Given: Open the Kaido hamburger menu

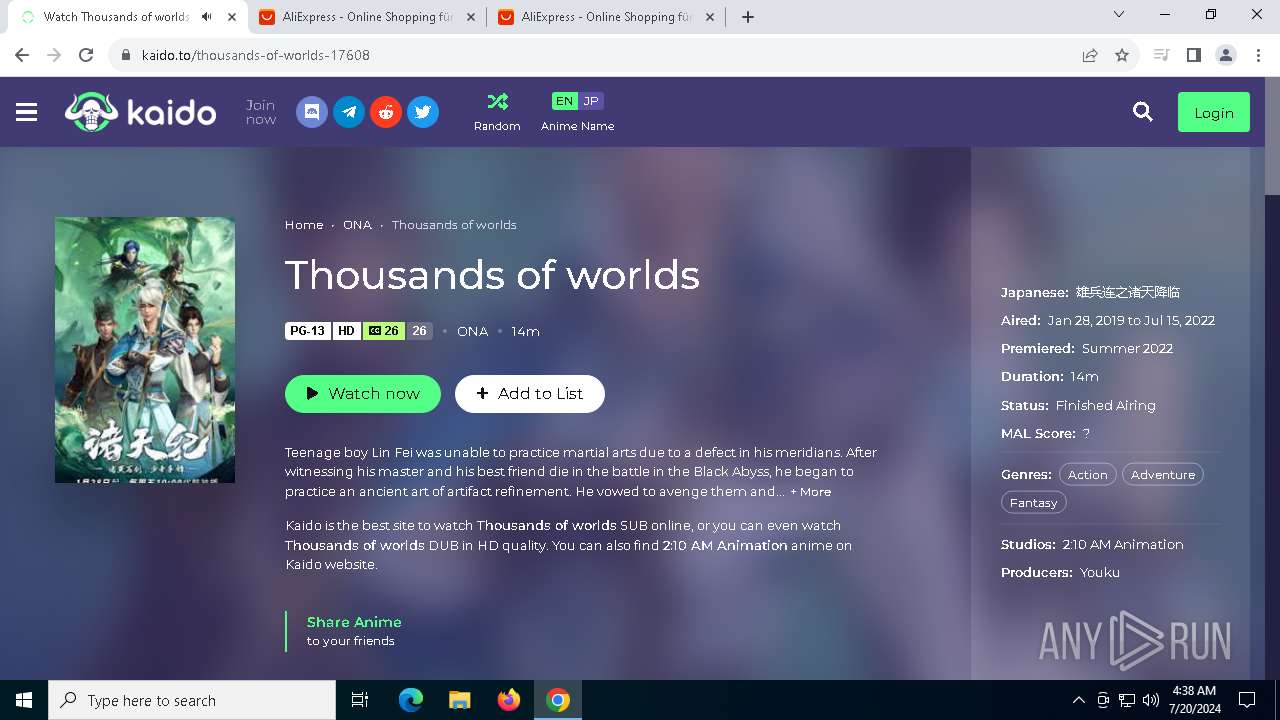Looking at the screenshot, I should coord(27,112).
